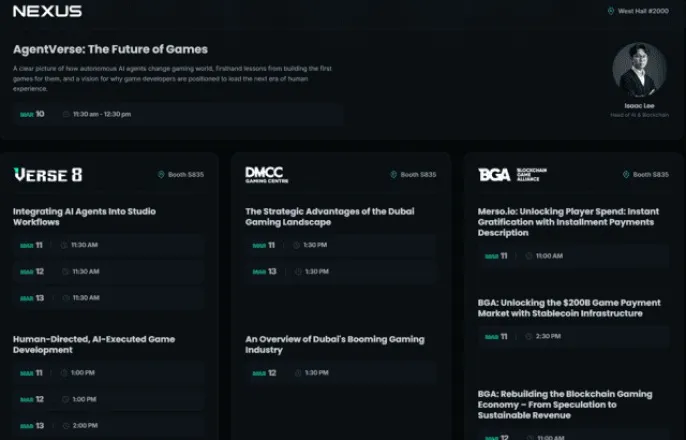
Task: Click the location pin in the Verse 8 card
Action: (x=161, y=175)
